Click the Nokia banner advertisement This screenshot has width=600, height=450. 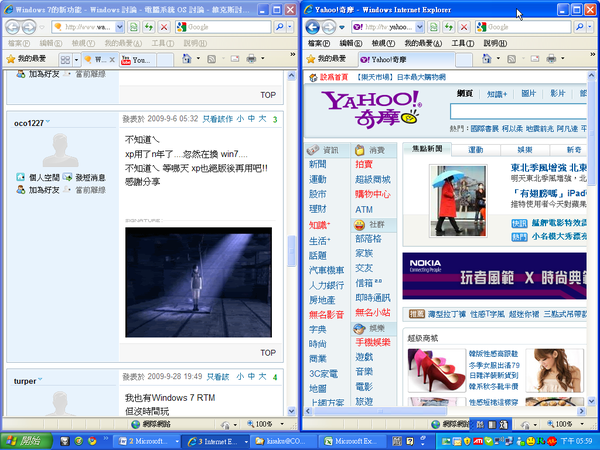(494, 276)
